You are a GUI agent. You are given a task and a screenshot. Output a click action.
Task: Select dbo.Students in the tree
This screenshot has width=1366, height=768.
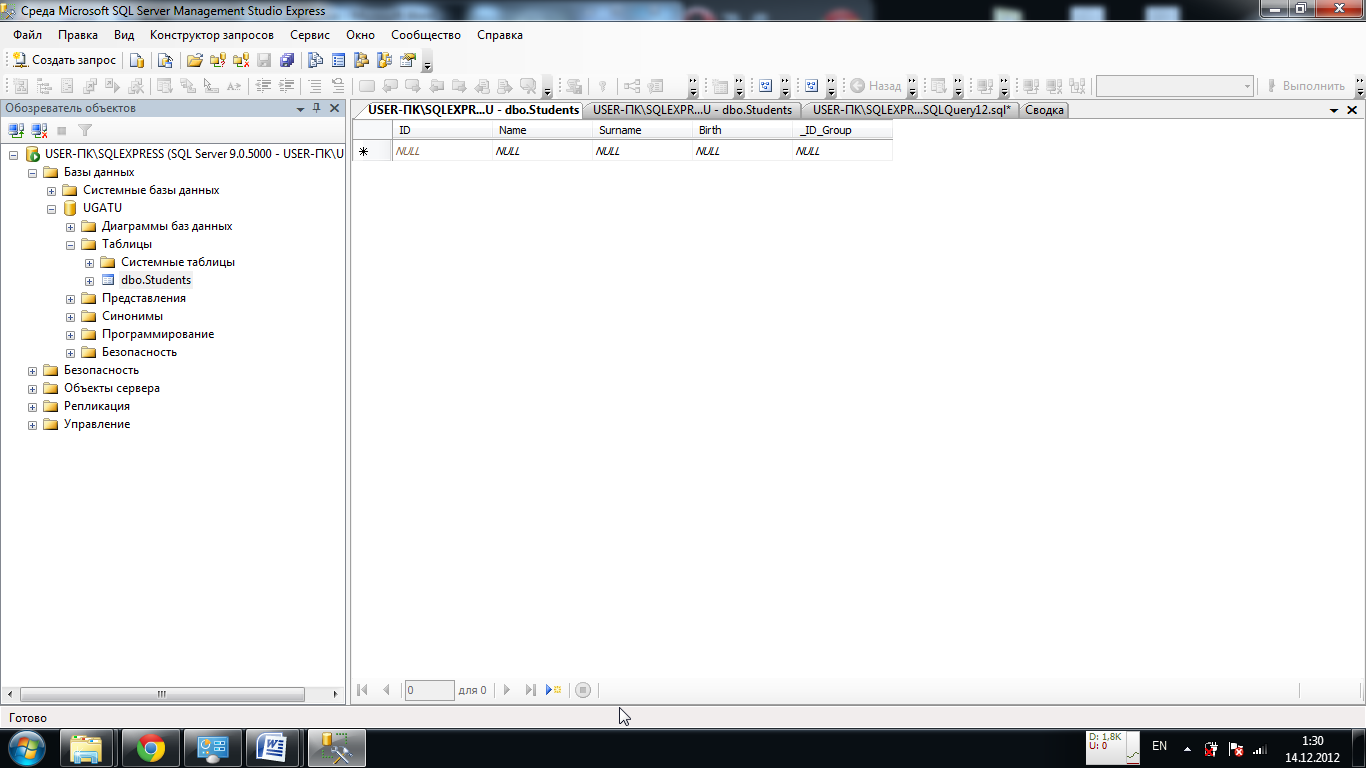click(156, 280)
